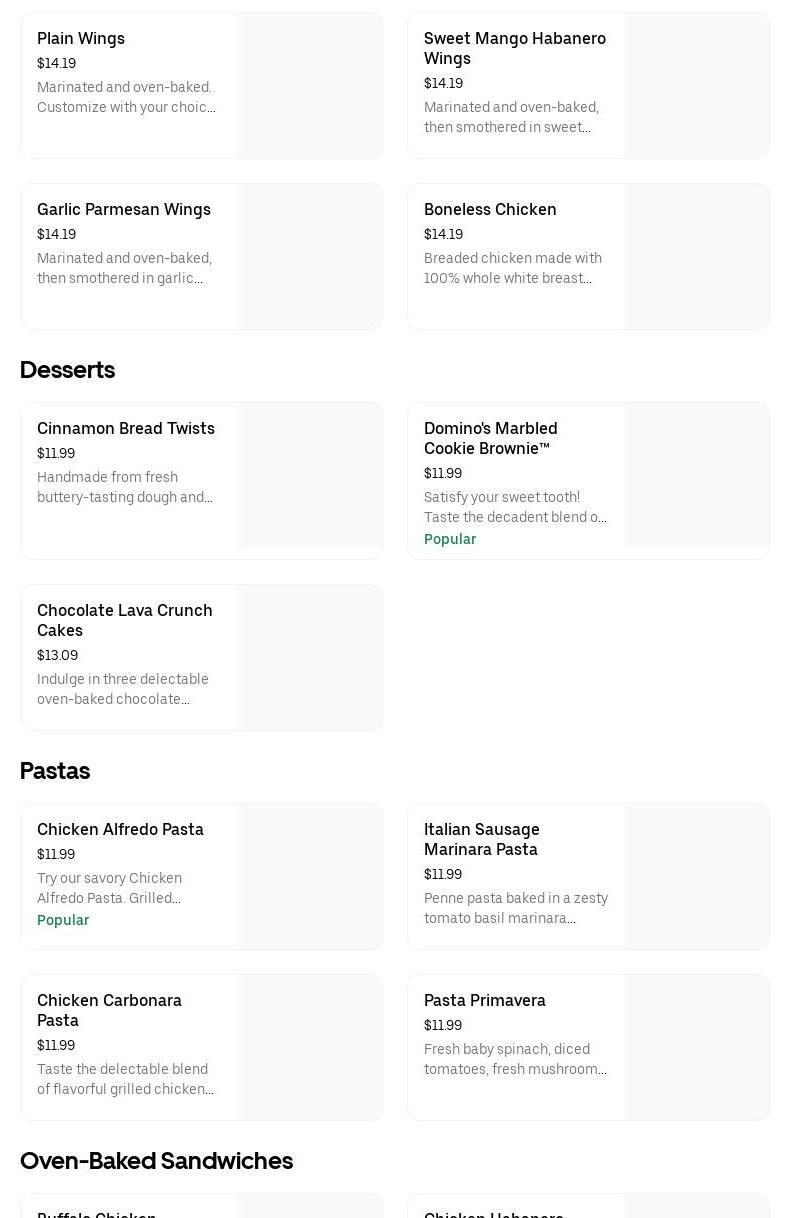Open Chicken Alfredo Pasta item
Screen dimensions: 804x1218
(120, 830)
